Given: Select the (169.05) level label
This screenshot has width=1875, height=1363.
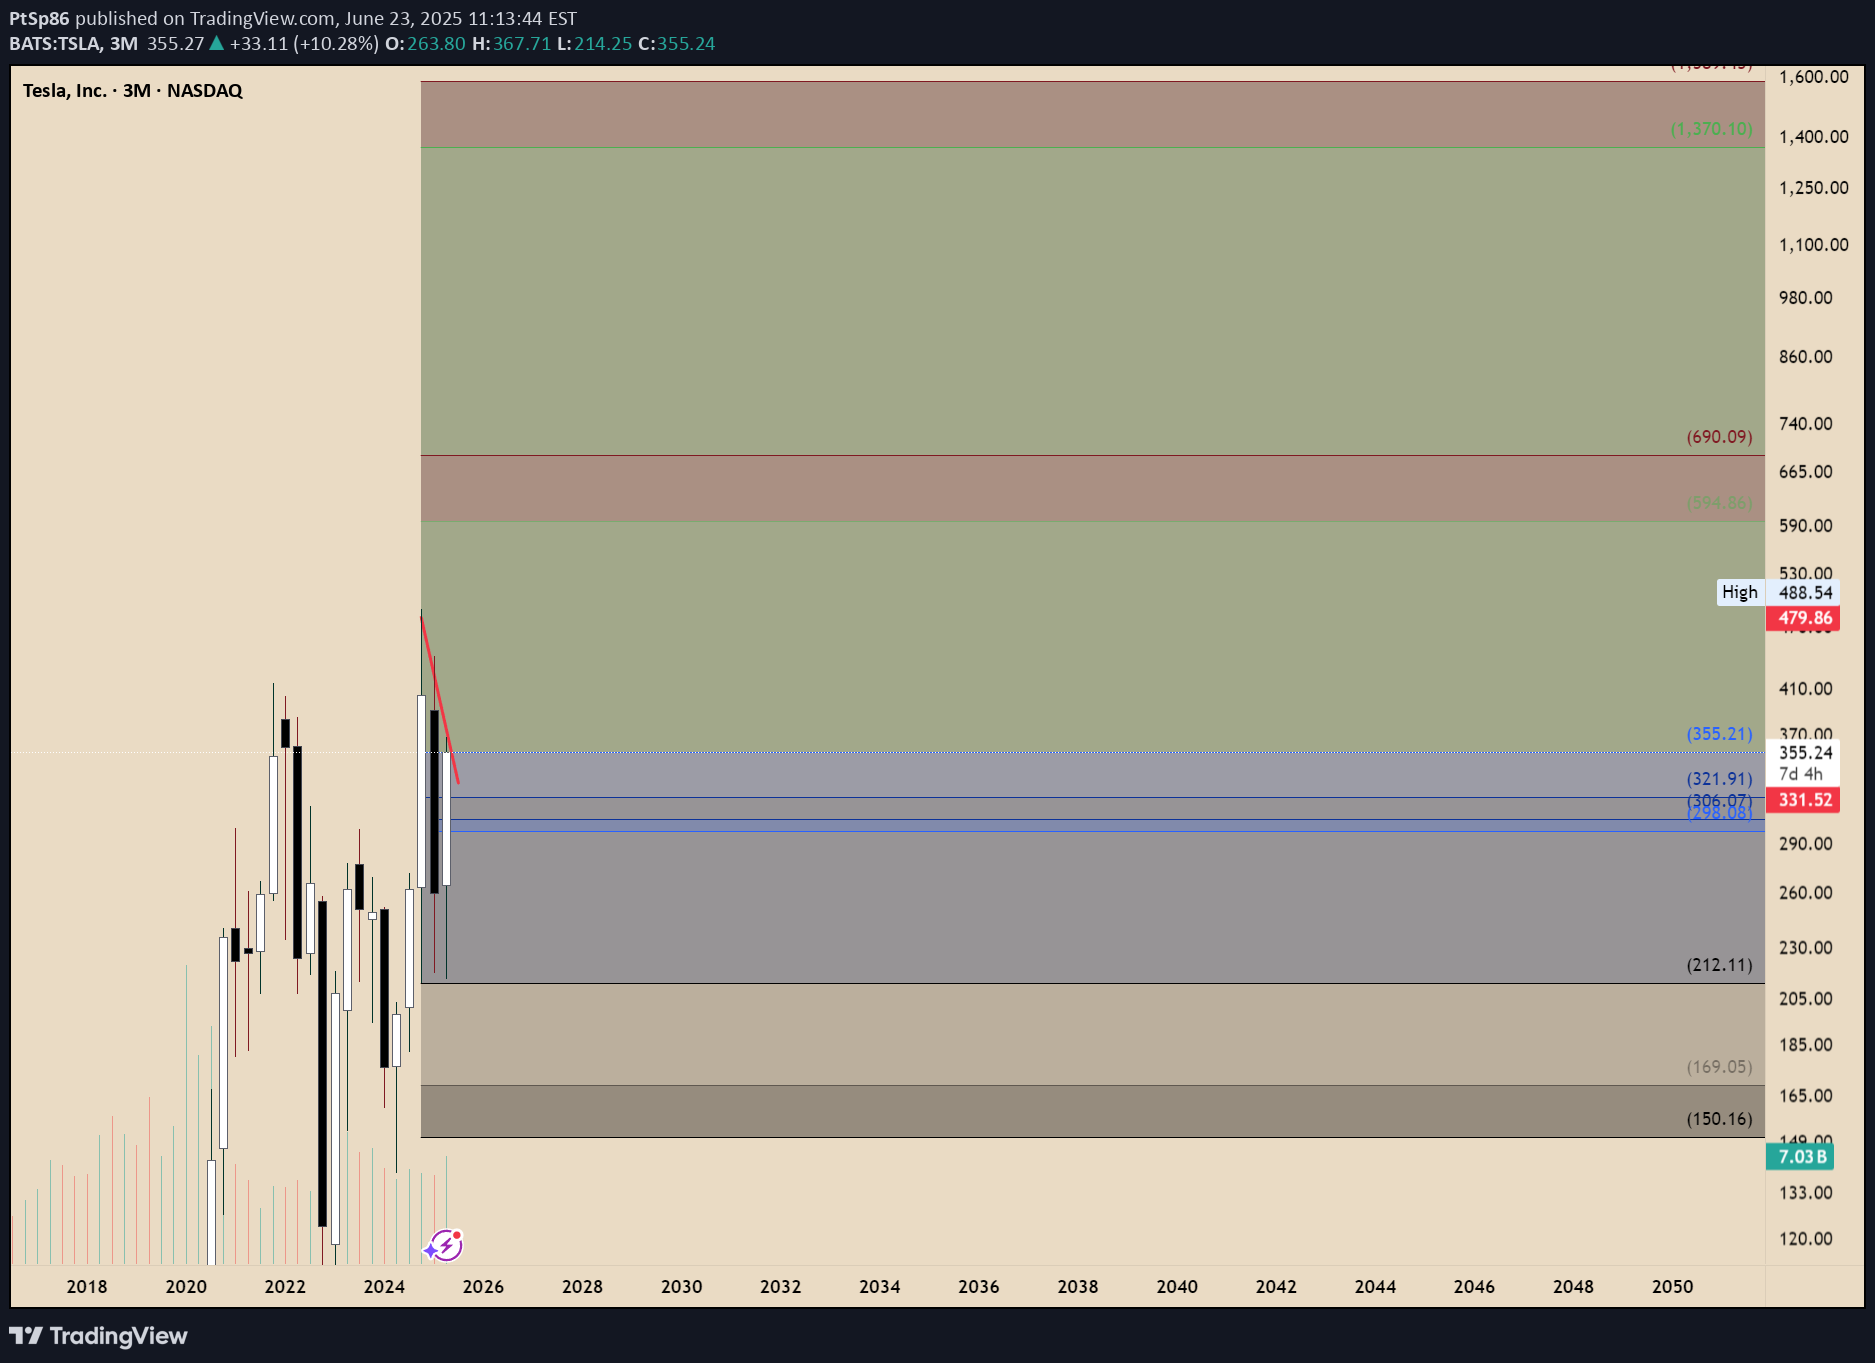Looking at the screenshot, I should click(1719, 1067).
